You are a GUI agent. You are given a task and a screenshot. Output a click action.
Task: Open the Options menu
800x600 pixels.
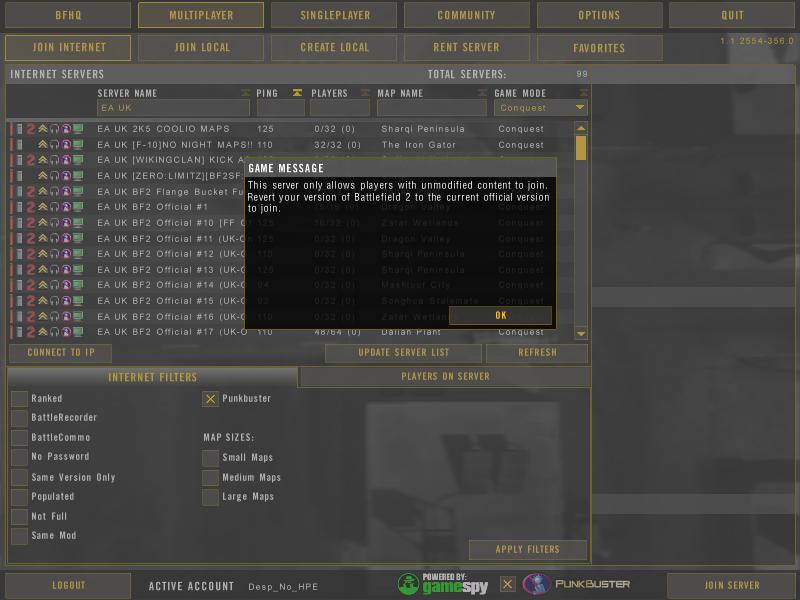[599, 15]
